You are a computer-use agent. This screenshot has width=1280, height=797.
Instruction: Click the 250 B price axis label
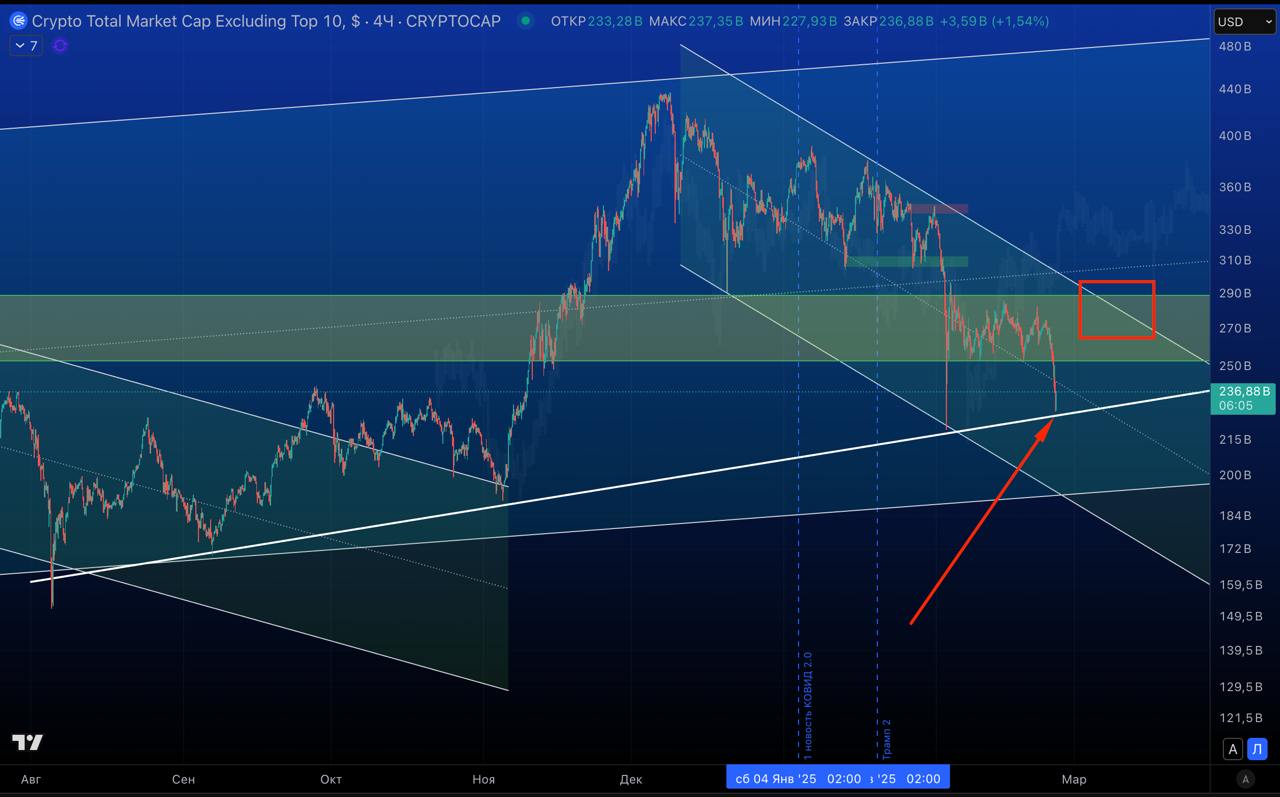click(x=1235, y=366)
